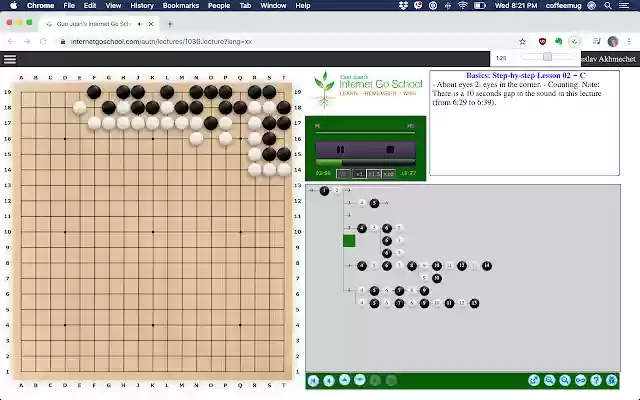Zoom out the move tree

coord(565,380)
